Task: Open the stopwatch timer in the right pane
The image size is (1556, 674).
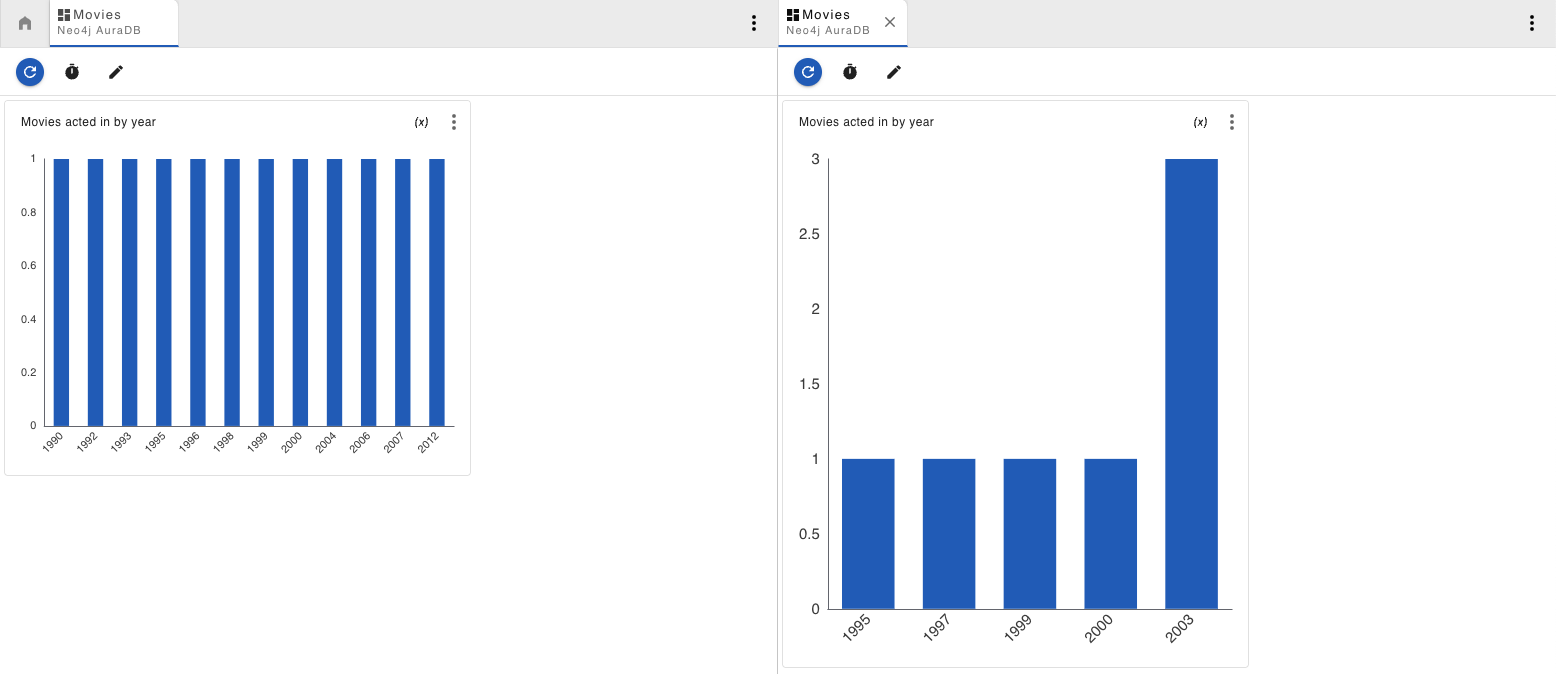Action: click(x=850, y=72)
